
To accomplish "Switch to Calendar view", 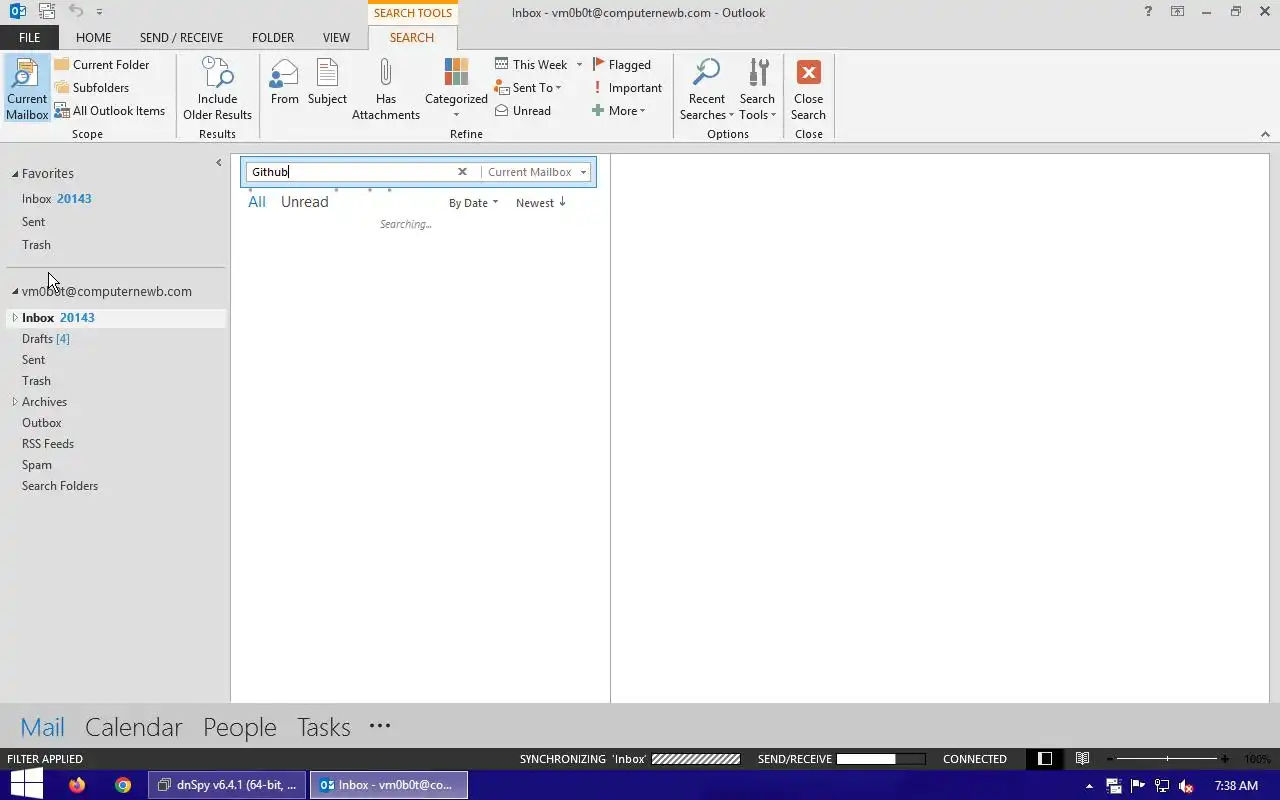I will 133,727.
